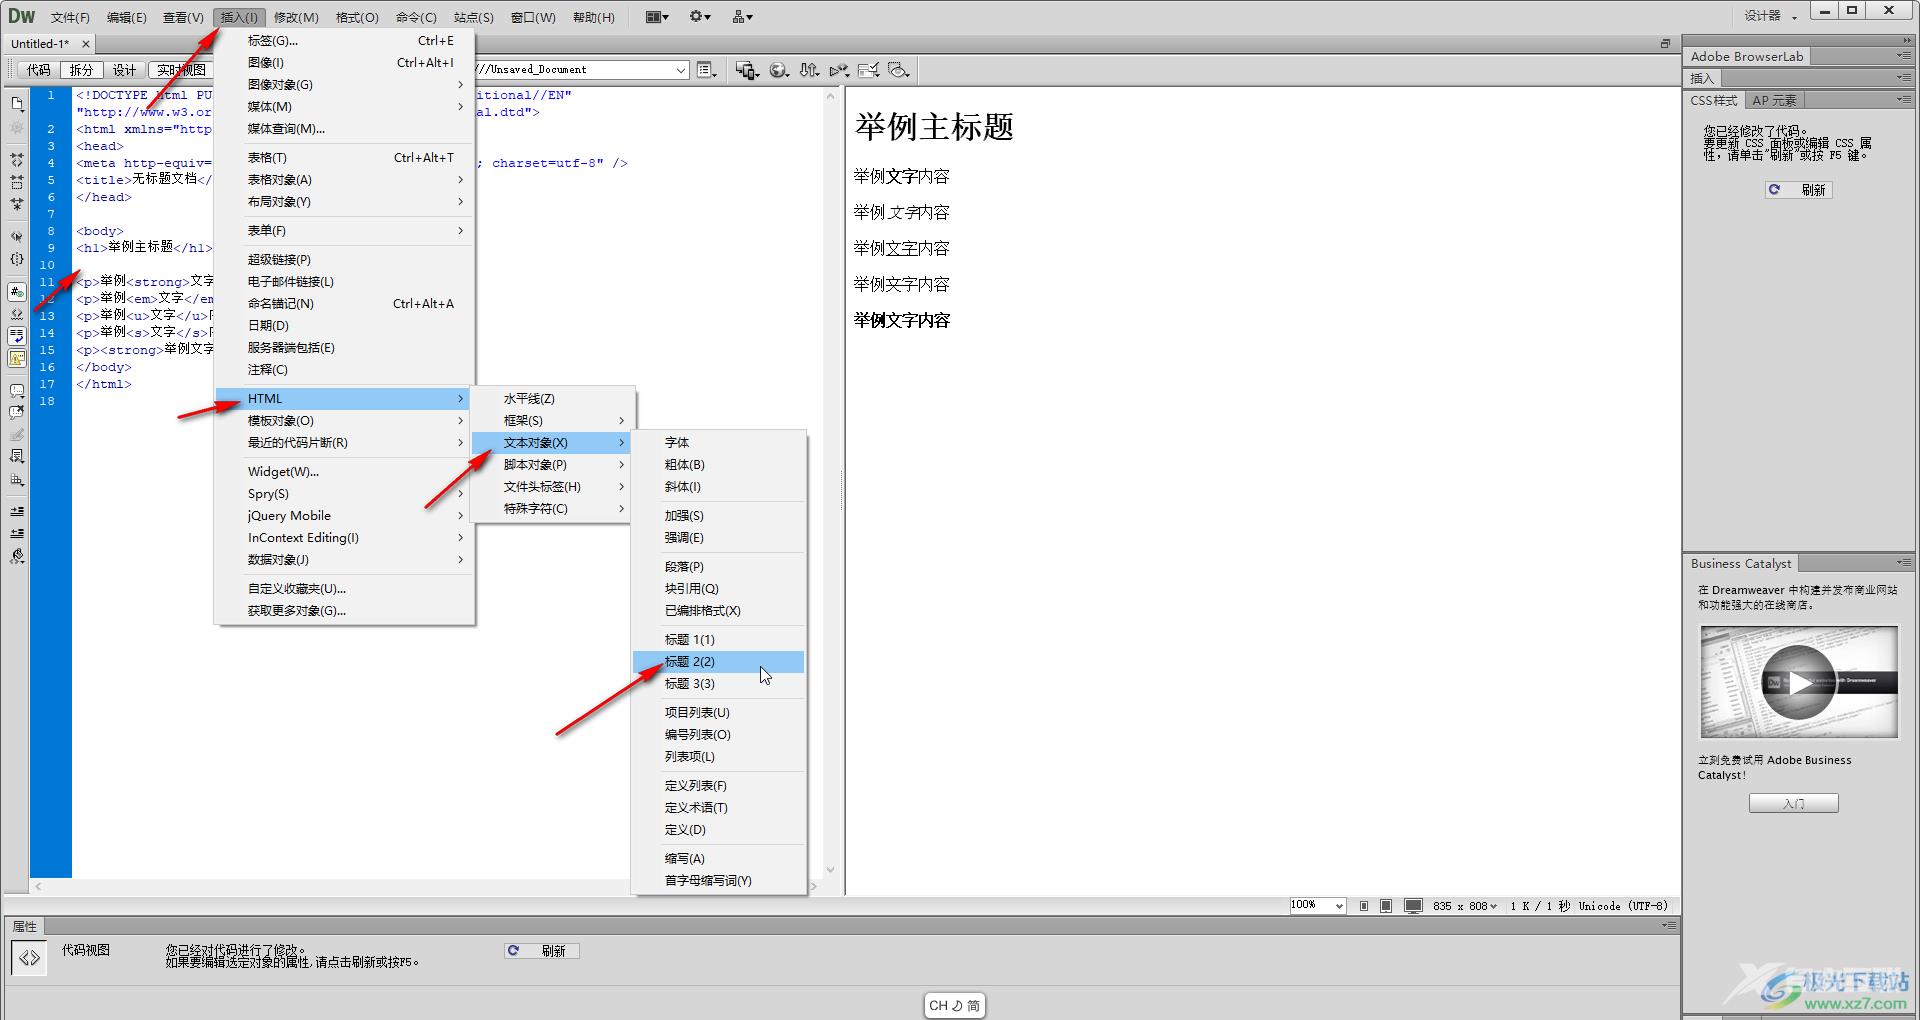Screen dimensions: 1920x1020
Task: Click the indent code icon
Action: pos(17,511)
